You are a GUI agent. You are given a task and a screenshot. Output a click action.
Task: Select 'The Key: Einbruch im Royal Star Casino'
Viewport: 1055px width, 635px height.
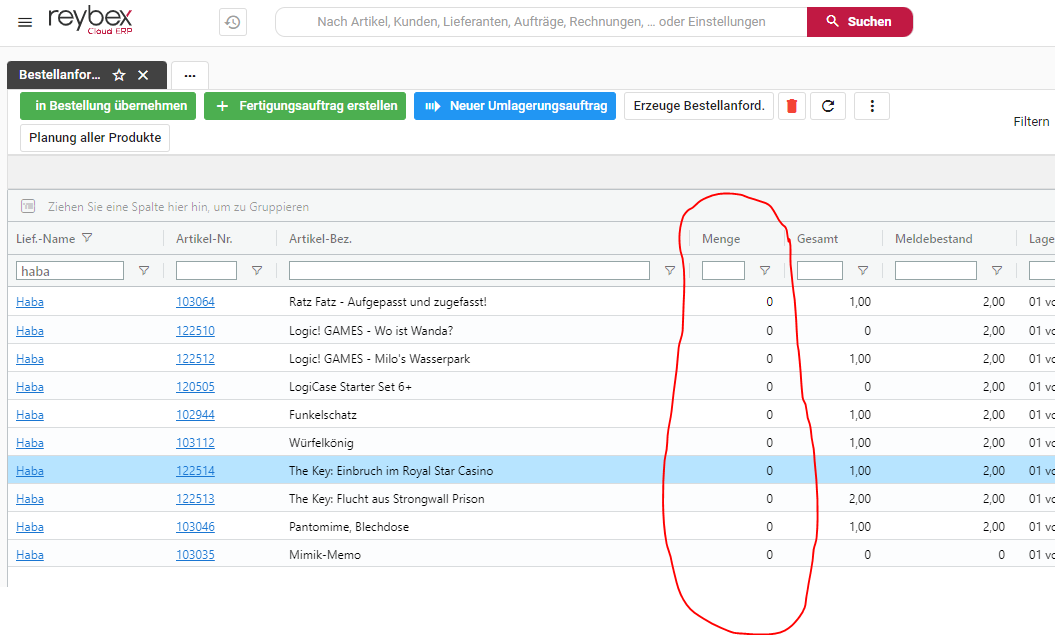pyautogui.click(x=391, y=471)
